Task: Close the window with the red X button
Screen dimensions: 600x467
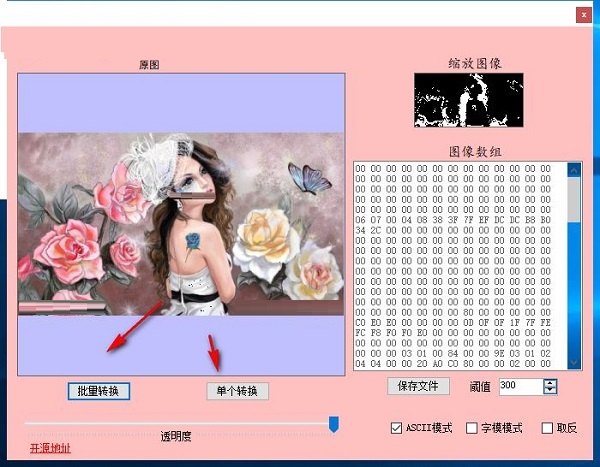Action: [x=584, y=15]
